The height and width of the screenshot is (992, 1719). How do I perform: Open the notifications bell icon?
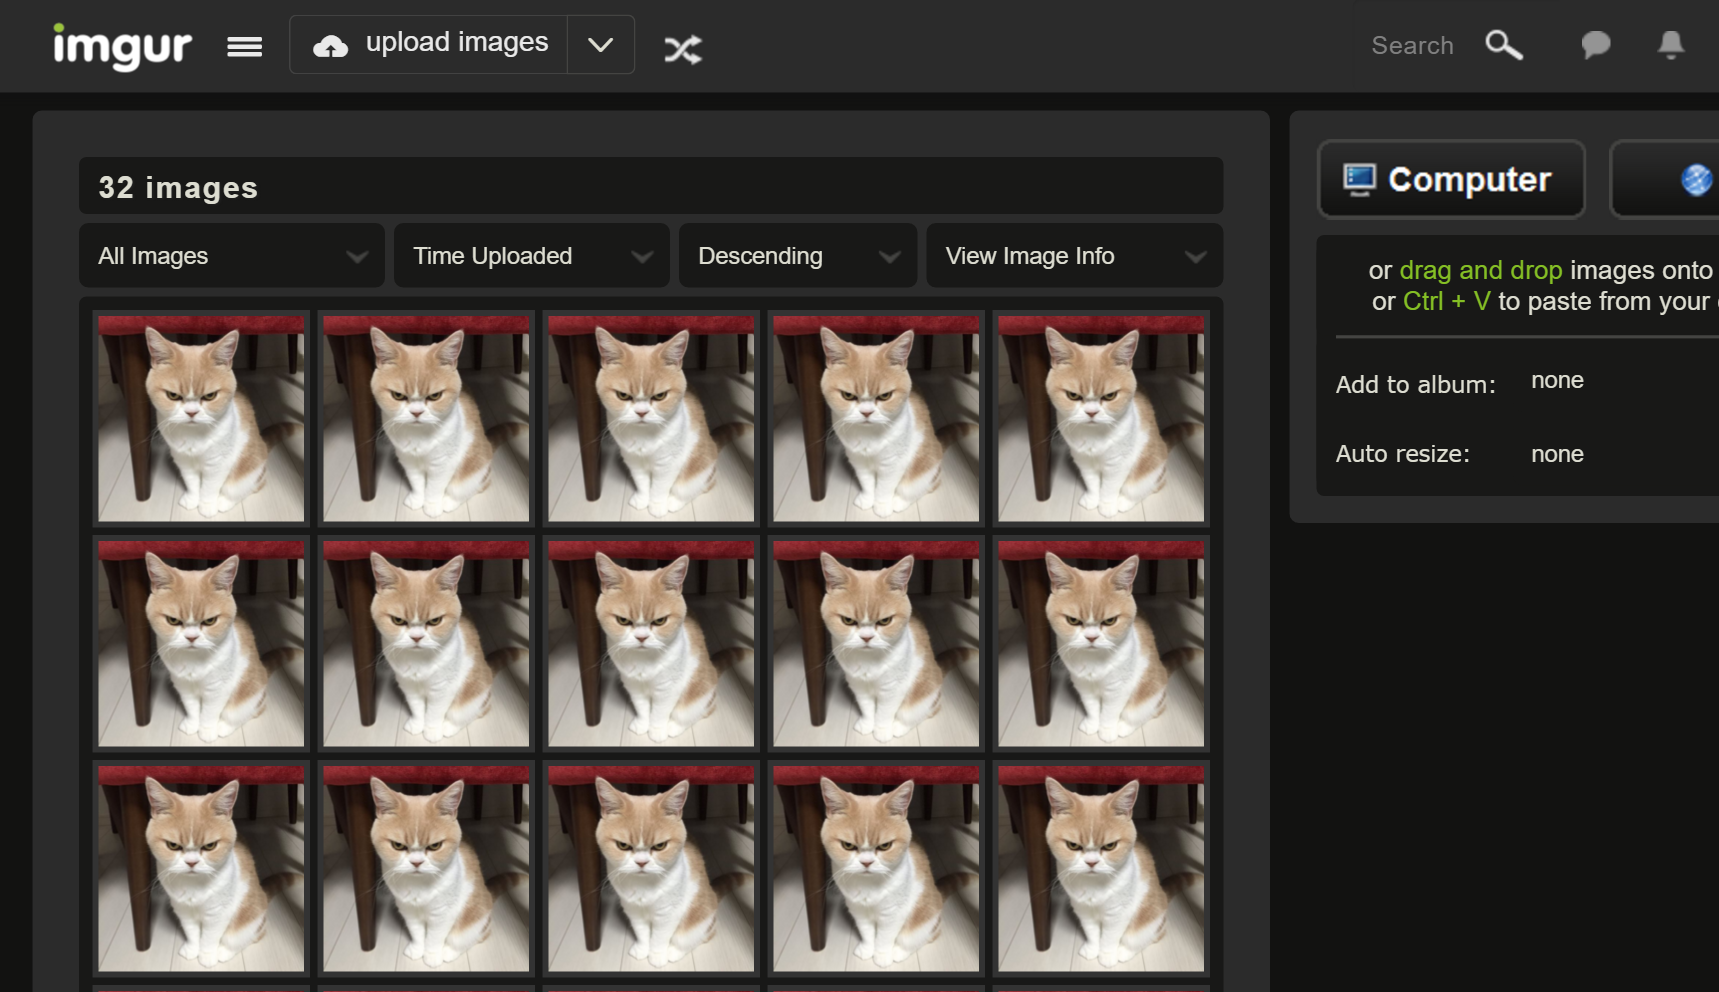[1671, 45]
